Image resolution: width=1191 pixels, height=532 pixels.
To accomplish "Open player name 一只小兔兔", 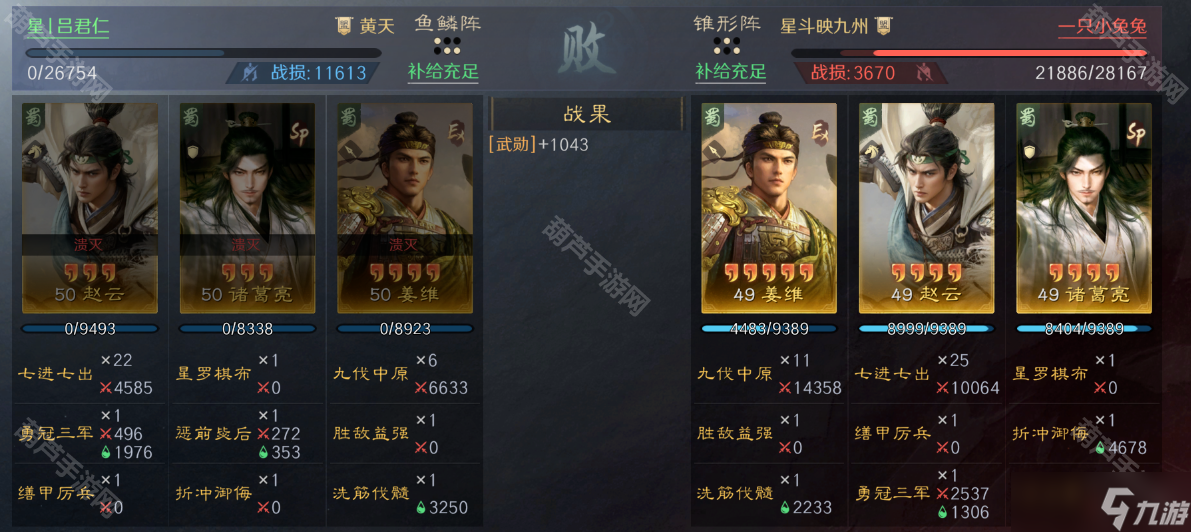I will pyautogui.click(x=1102, y=27).
